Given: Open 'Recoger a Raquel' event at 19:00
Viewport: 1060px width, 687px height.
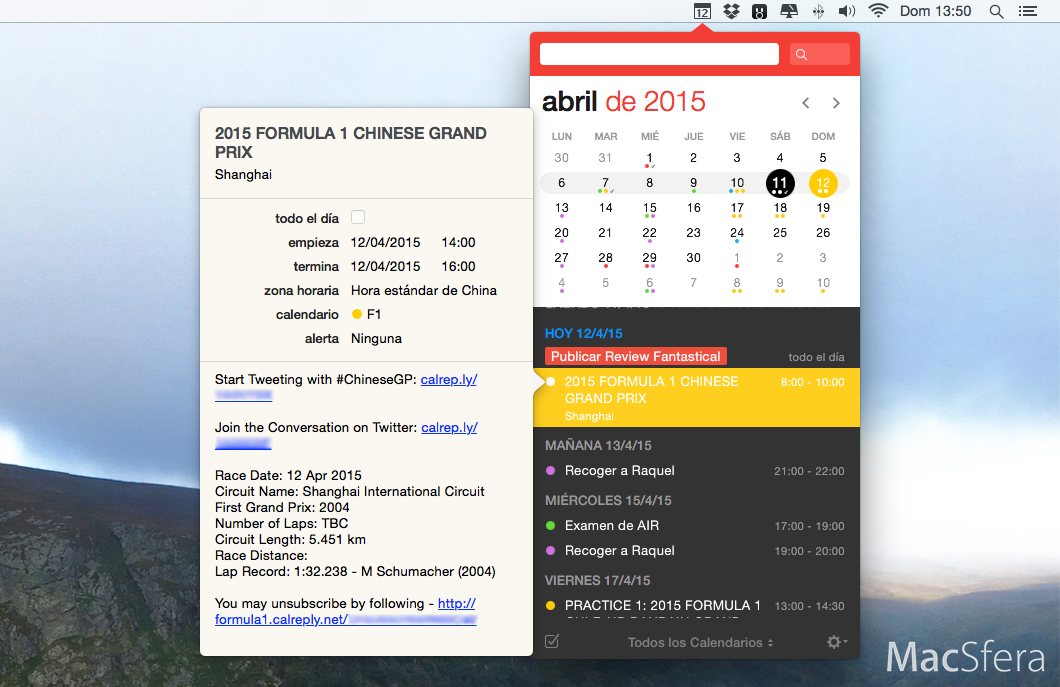Looking at the screenshot, I should pyautogui.click(x=696, y=550).
